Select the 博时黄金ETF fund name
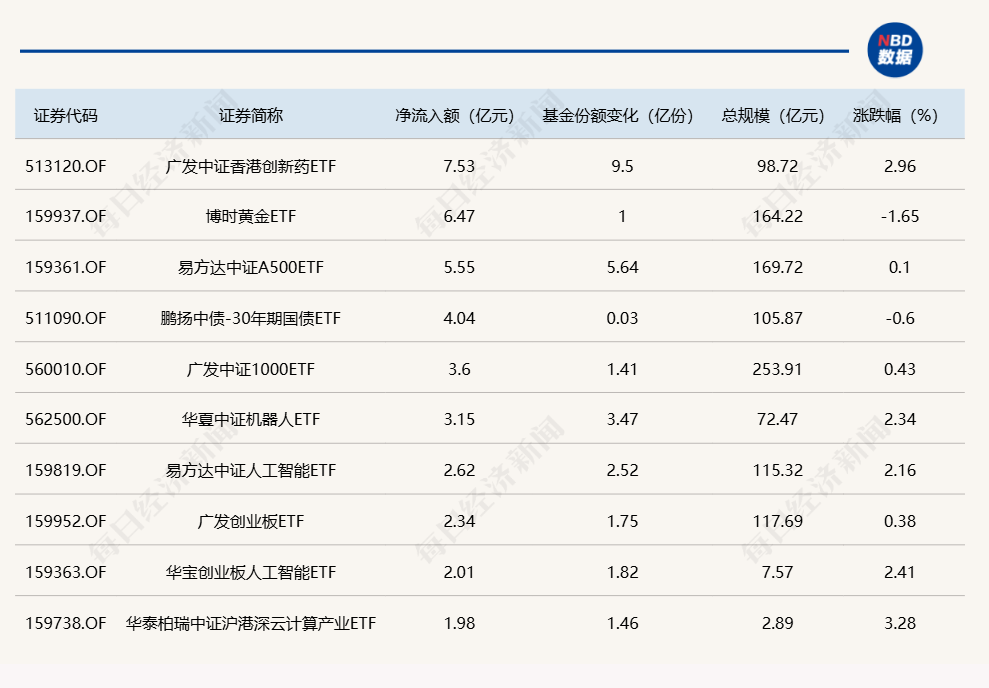 pyautogui.click(x=251, y=216)
